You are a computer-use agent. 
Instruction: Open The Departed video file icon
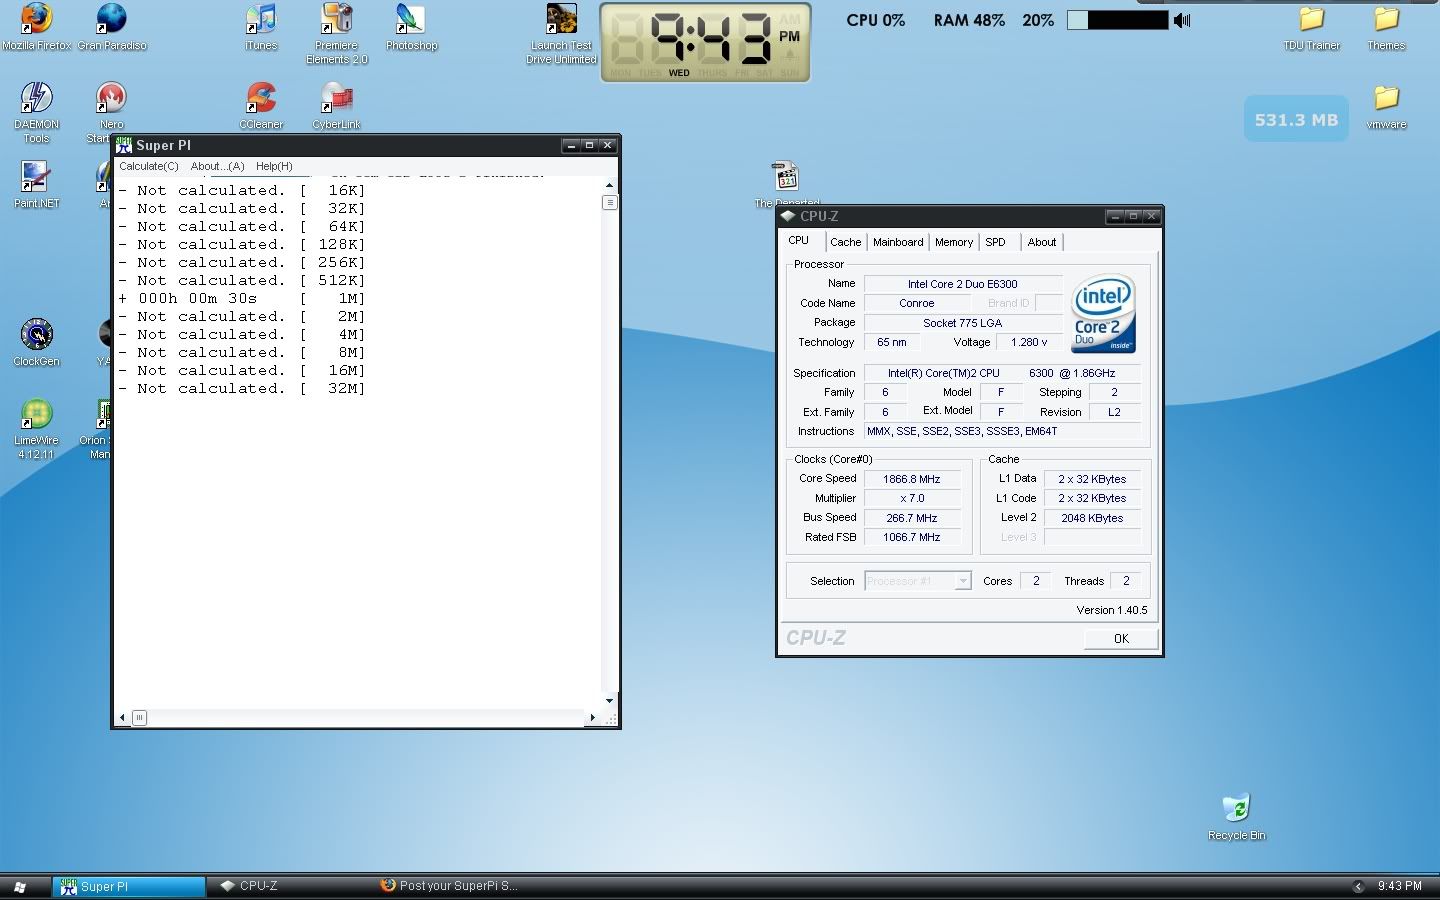pyautogui.click(x=786, y=184)
